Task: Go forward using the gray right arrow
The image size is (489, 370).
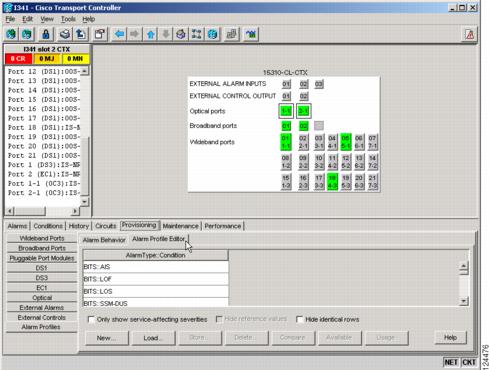Action: tap(134, 34)
